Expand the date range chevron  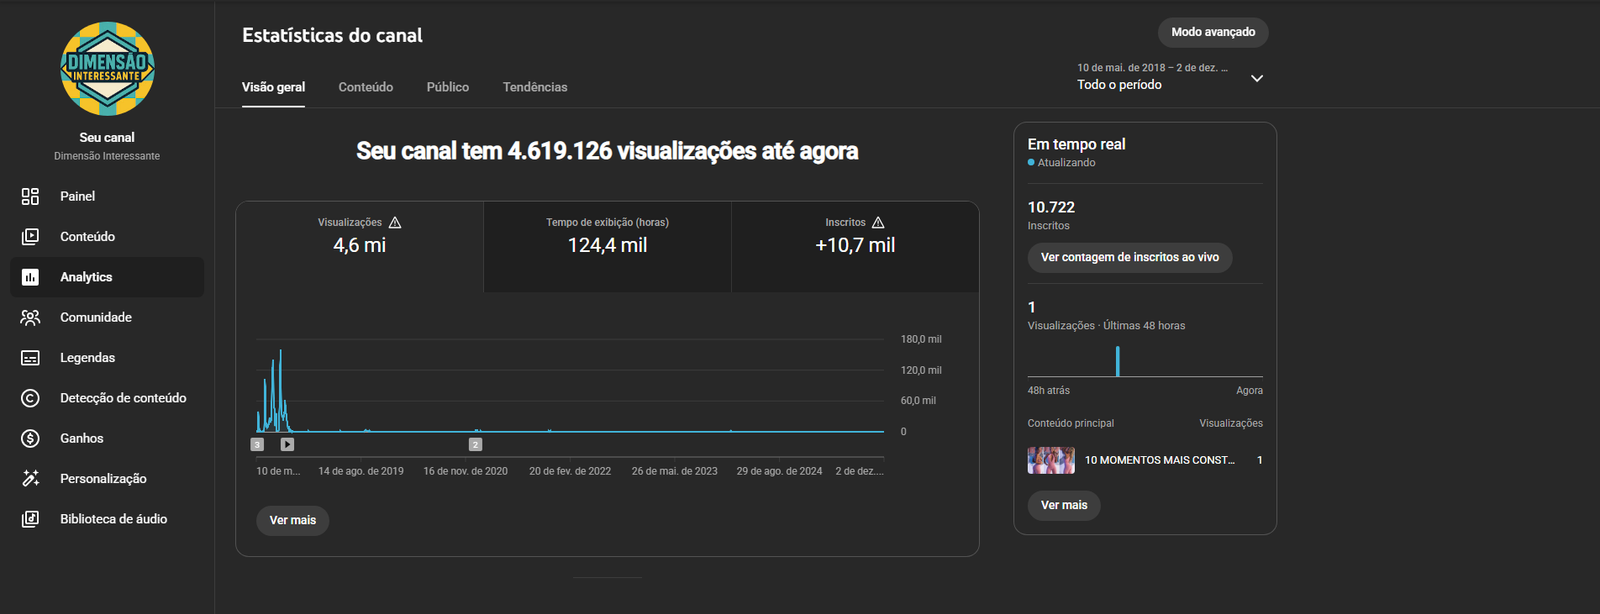pyautogui.click(x=1257, y=78)
